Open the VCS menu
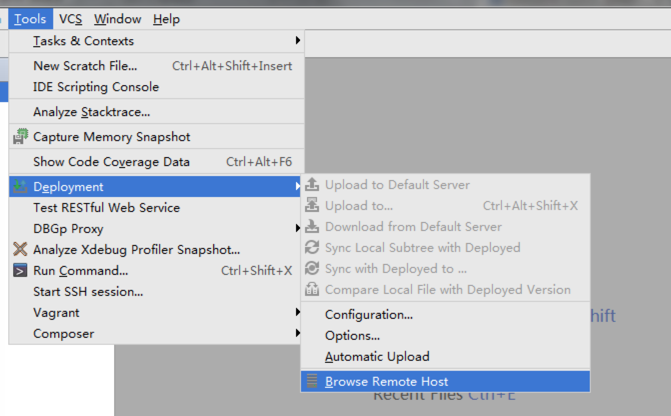This screenshot has width=671, height=416. pos(70,19)
